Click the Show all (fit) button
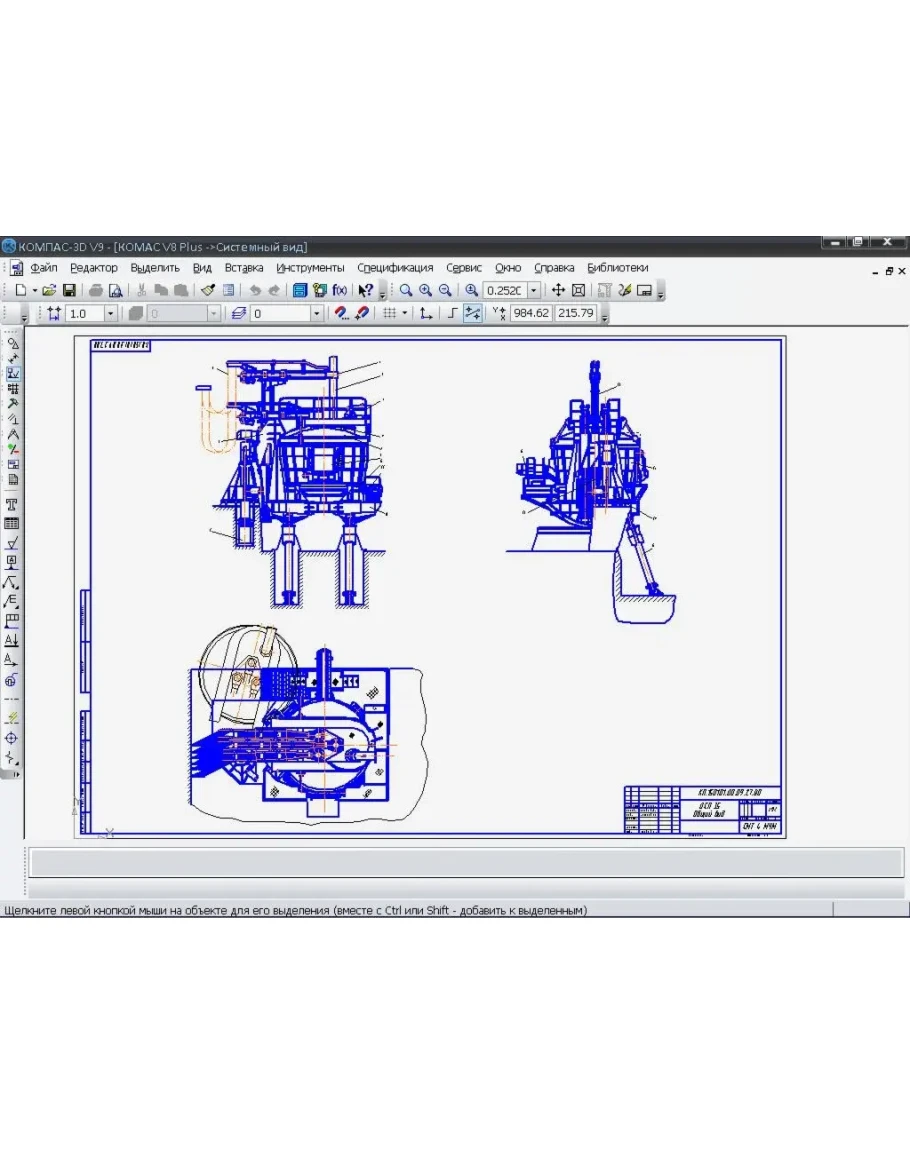 click(578, 290)
